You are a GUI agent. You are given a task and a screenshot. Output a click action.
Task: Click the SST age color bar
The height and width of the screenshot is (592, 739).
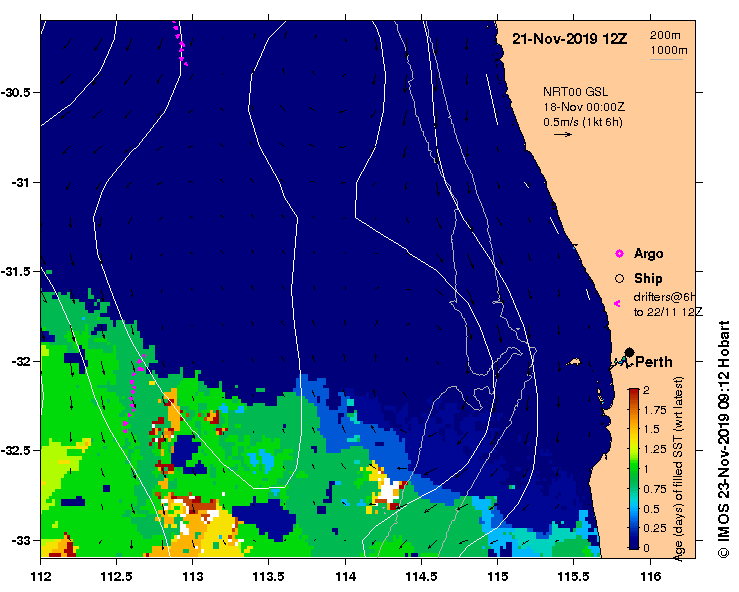[x=633, y=469]
